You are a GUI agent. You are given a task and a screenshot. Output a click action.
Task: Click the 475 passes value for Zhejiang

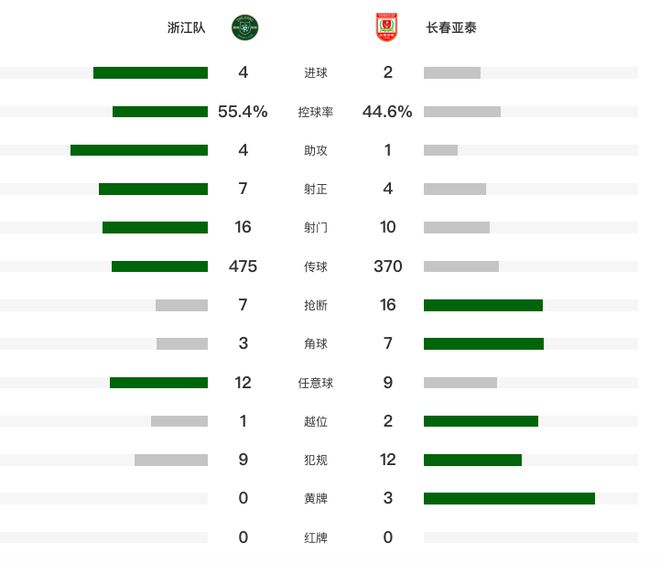243,266
